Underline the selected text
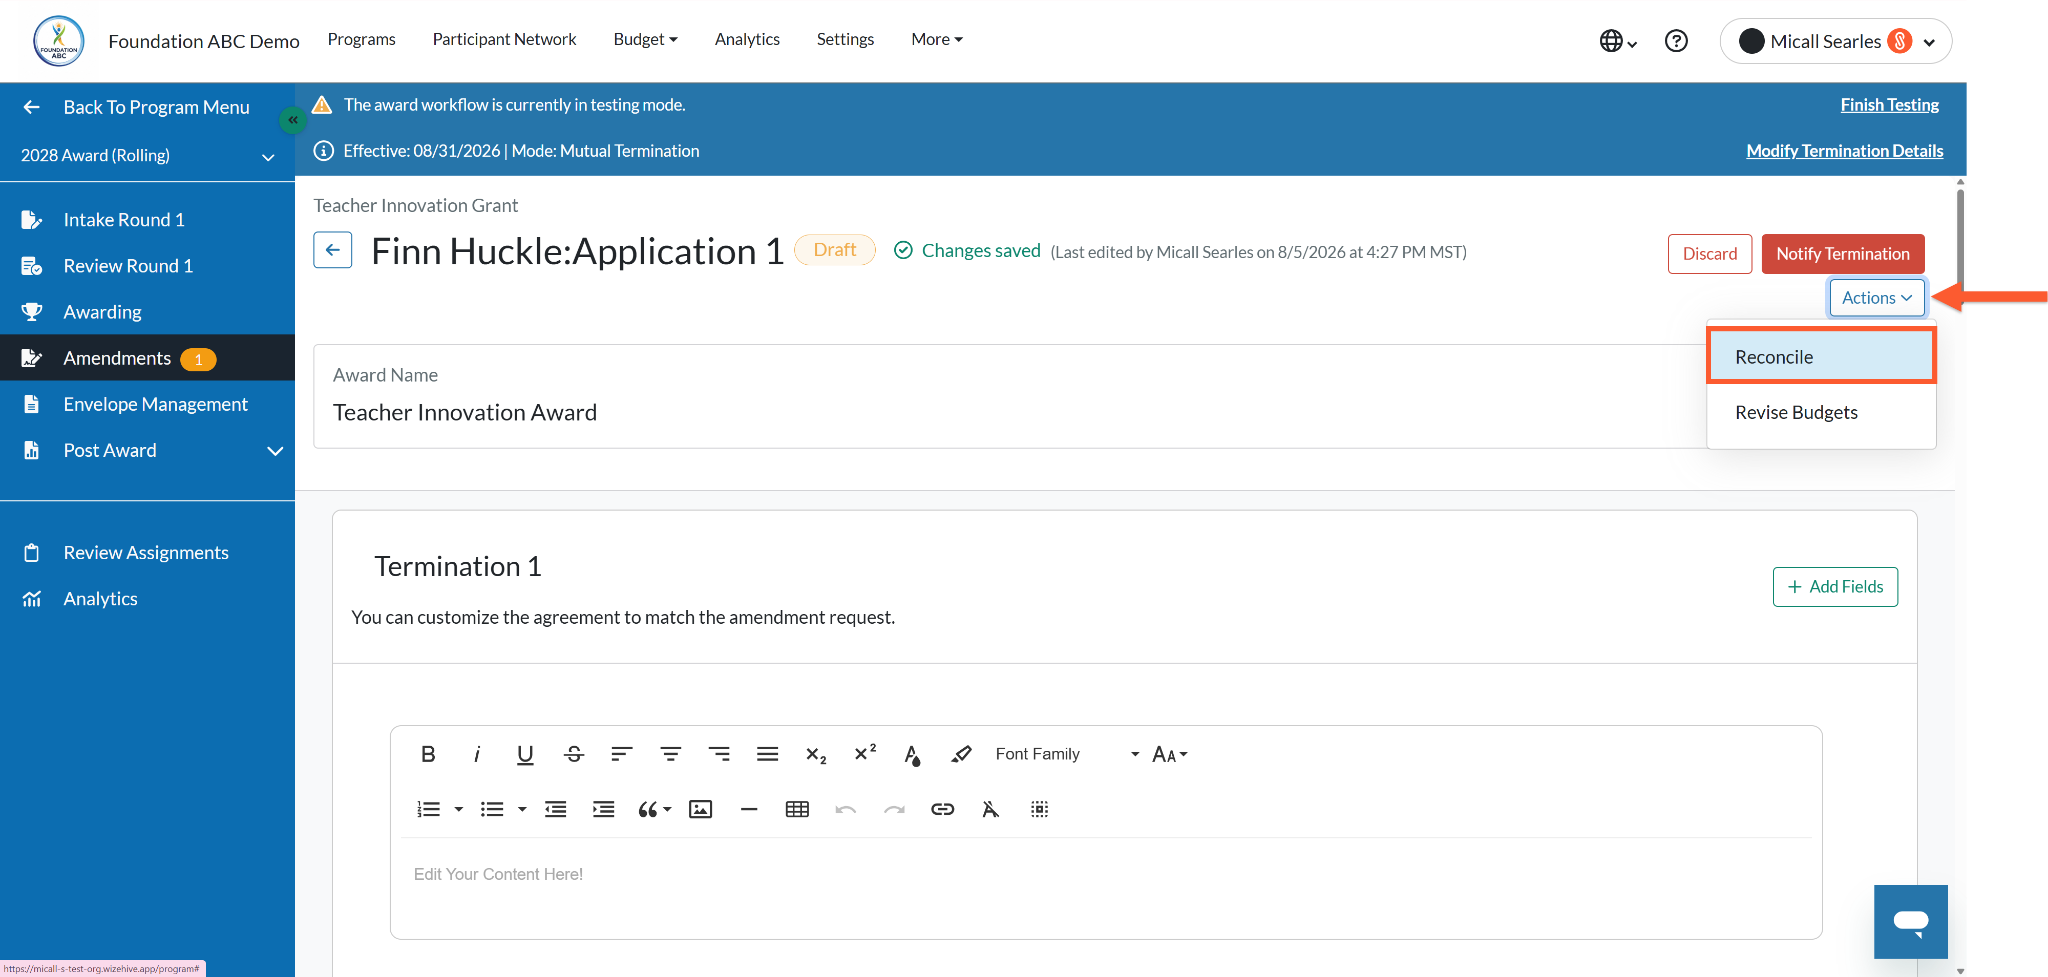The width and height of the screenshot is (2048, 977). [525, 754]
